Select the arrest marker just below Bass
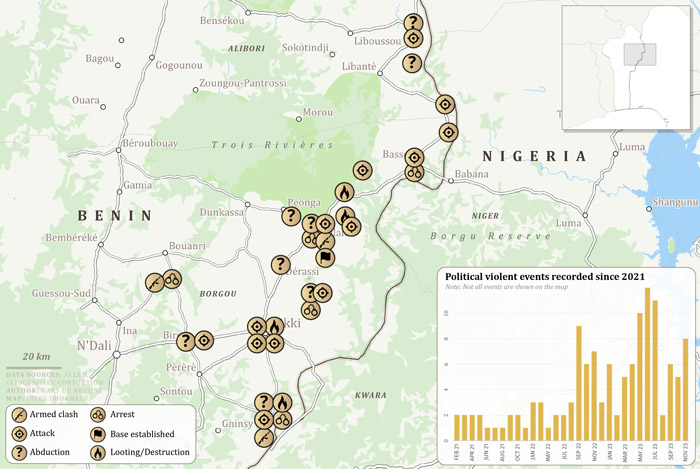This screenshot has width=700, height=469. pyautogui.click(x=414, y=173)
